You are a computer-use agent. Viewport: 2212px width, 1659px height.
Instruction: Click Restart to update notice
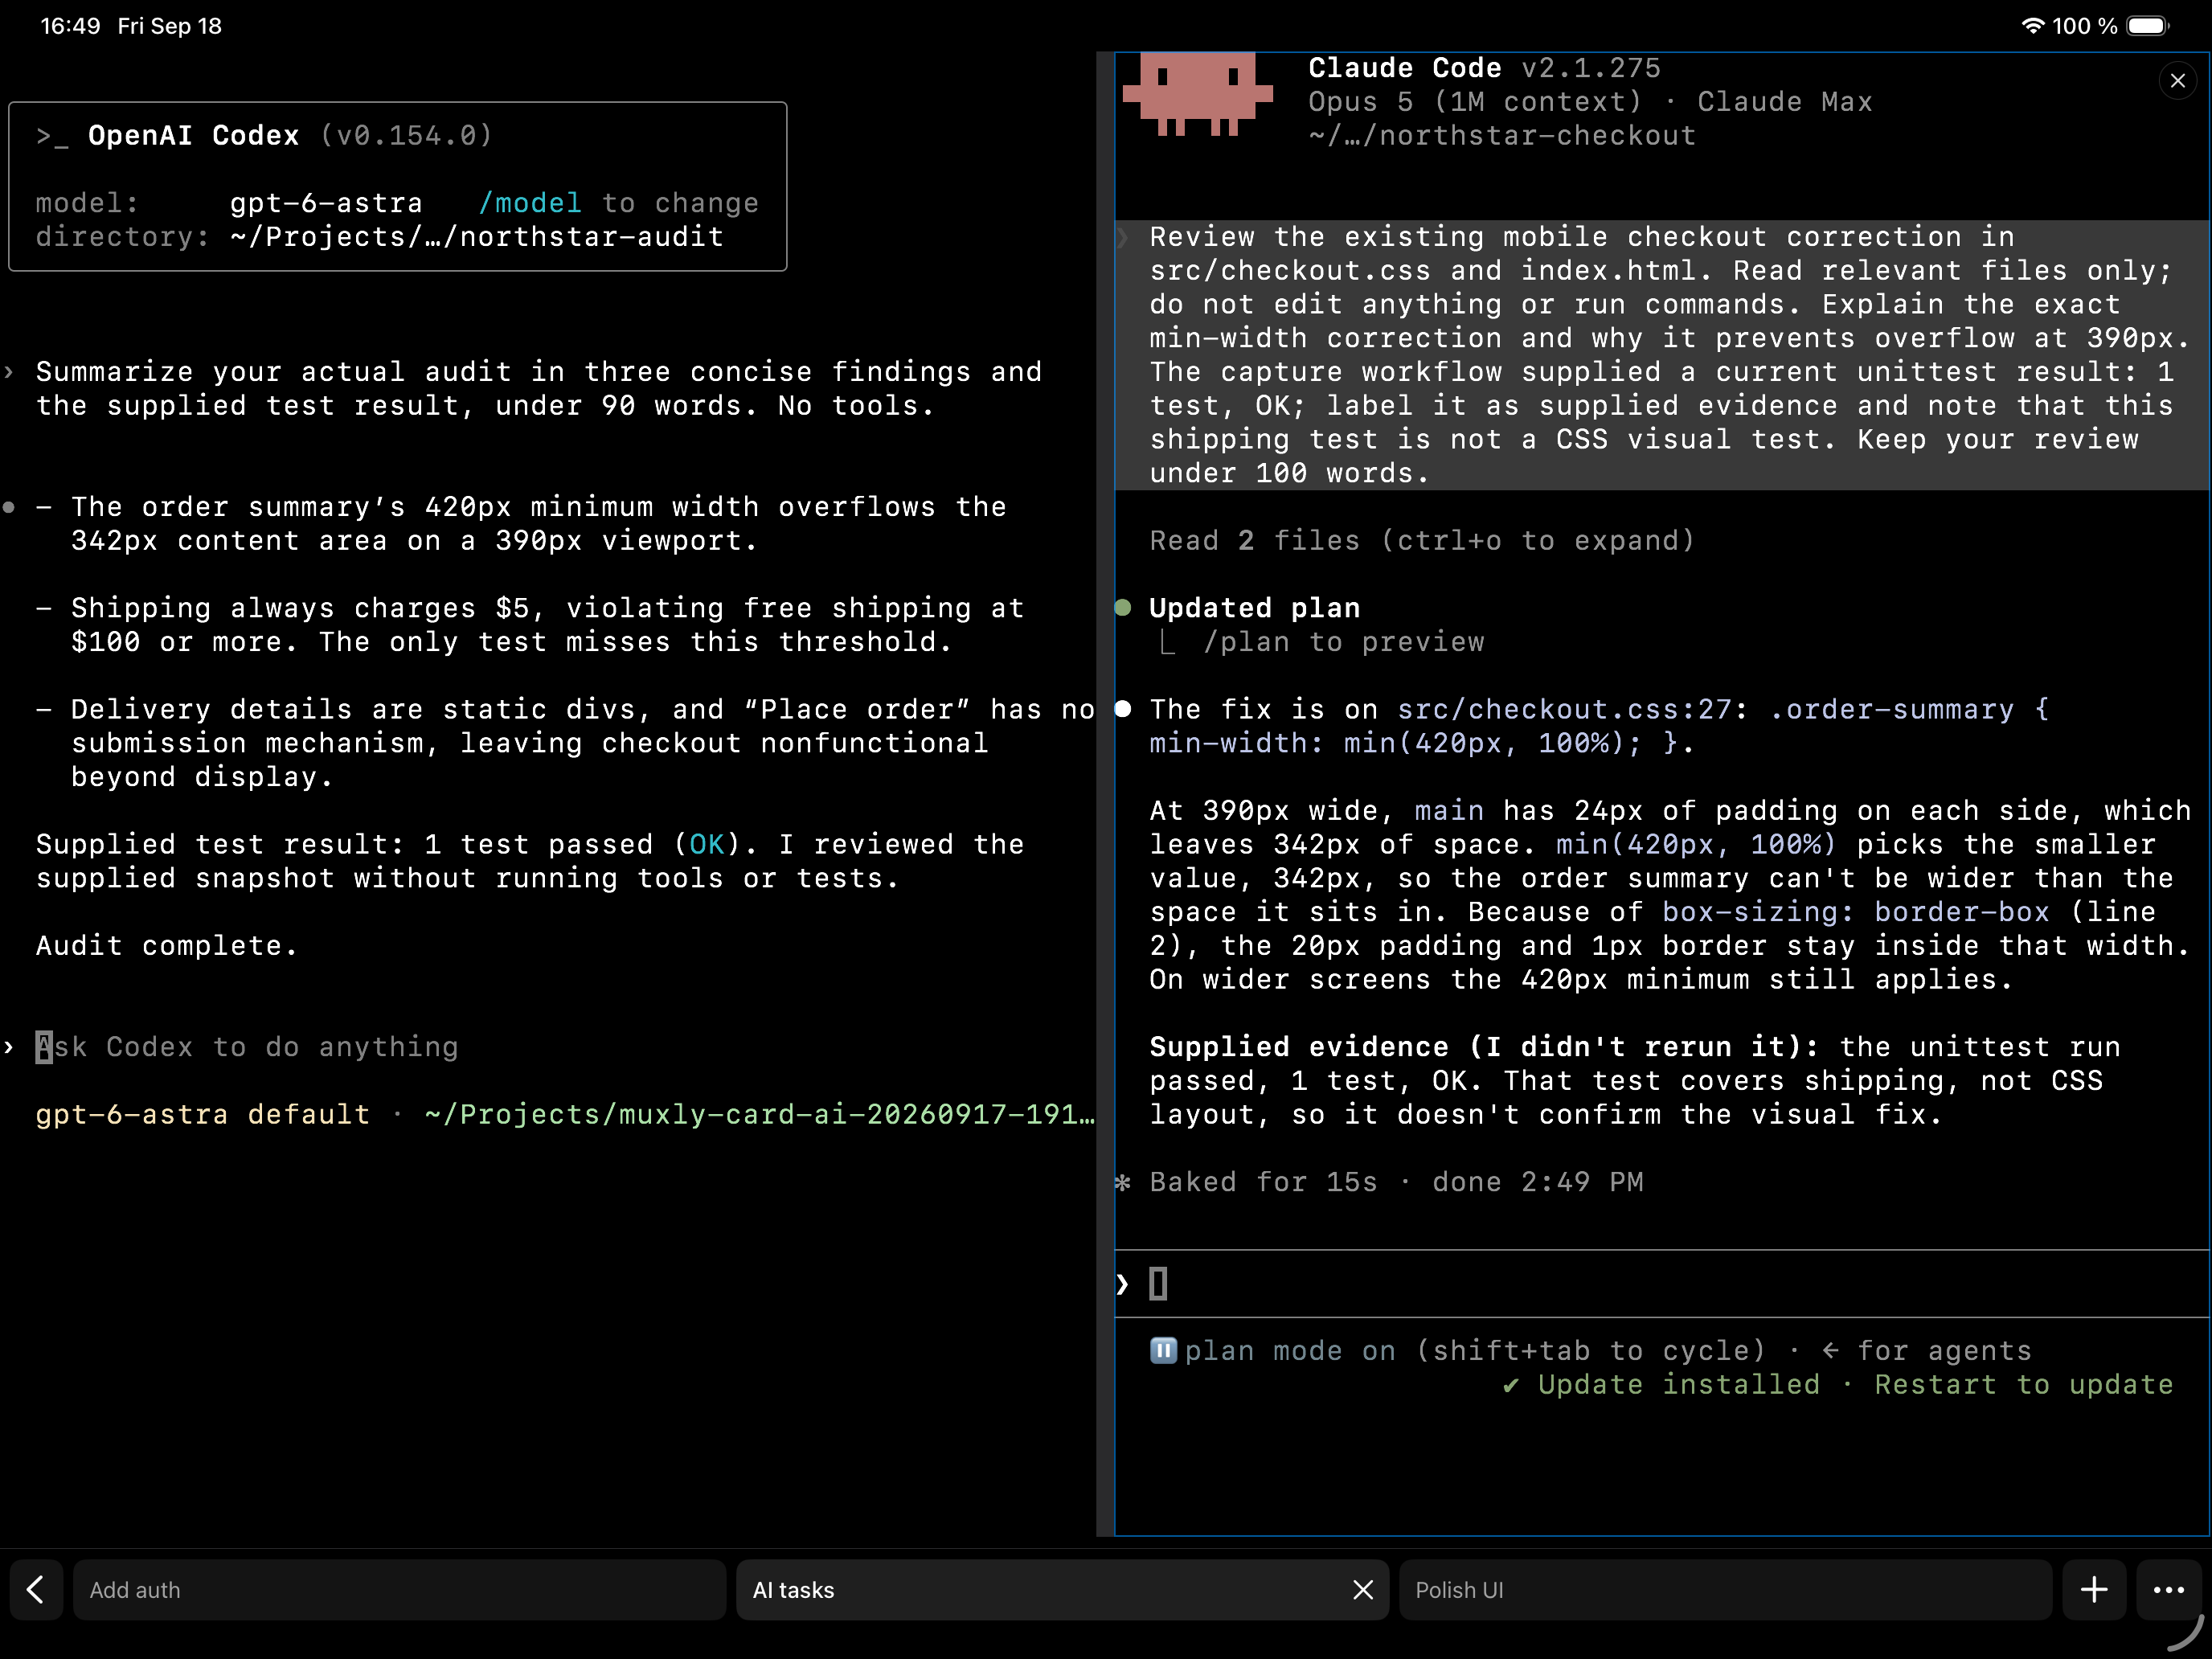tap(2023, 1385)
